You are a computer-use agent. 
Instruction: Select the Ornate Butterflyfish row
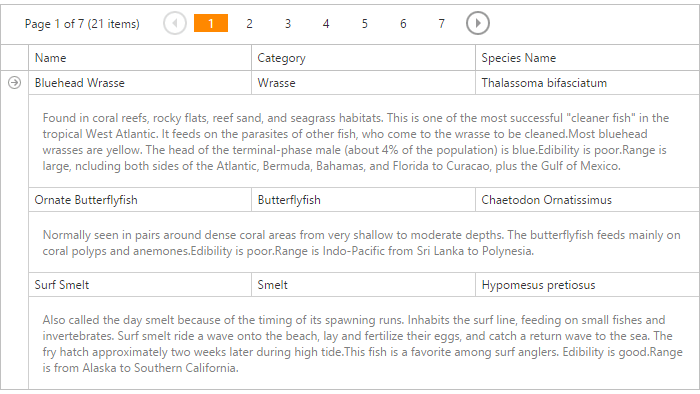[x=364, y=200]
